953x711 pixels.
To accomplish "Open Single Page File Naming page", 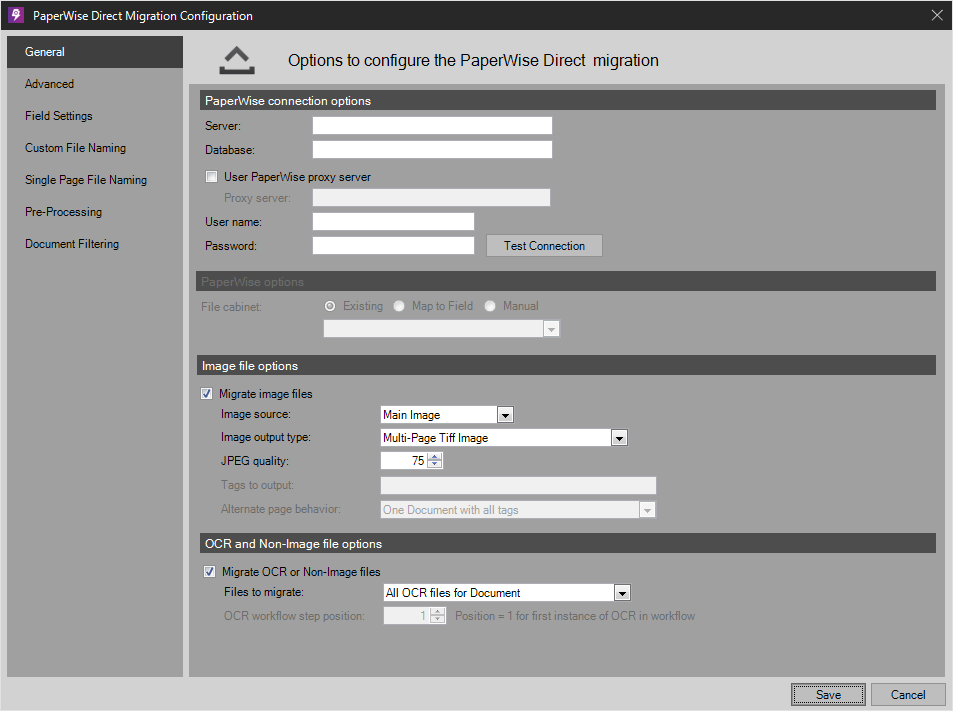I will click(x=95, y=180).
